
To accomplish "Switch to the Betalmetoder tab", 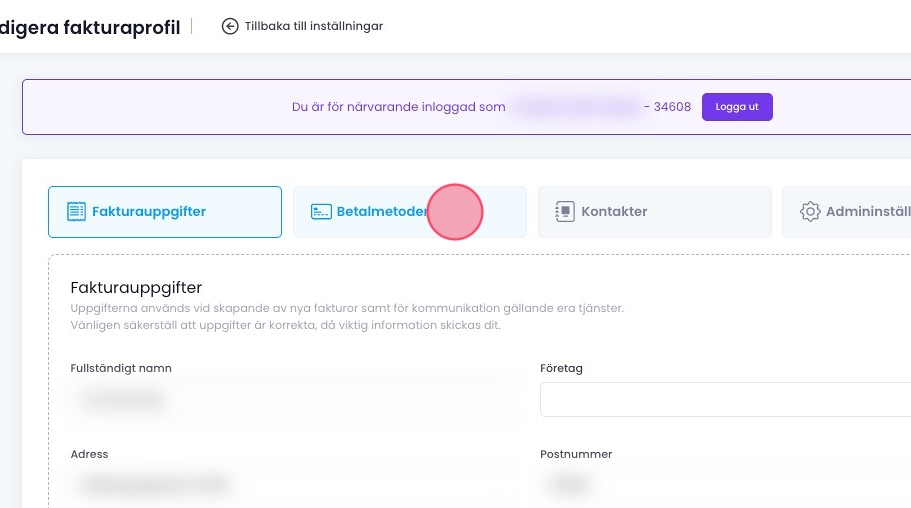I will pyautogui.click(x=381, y=212).
